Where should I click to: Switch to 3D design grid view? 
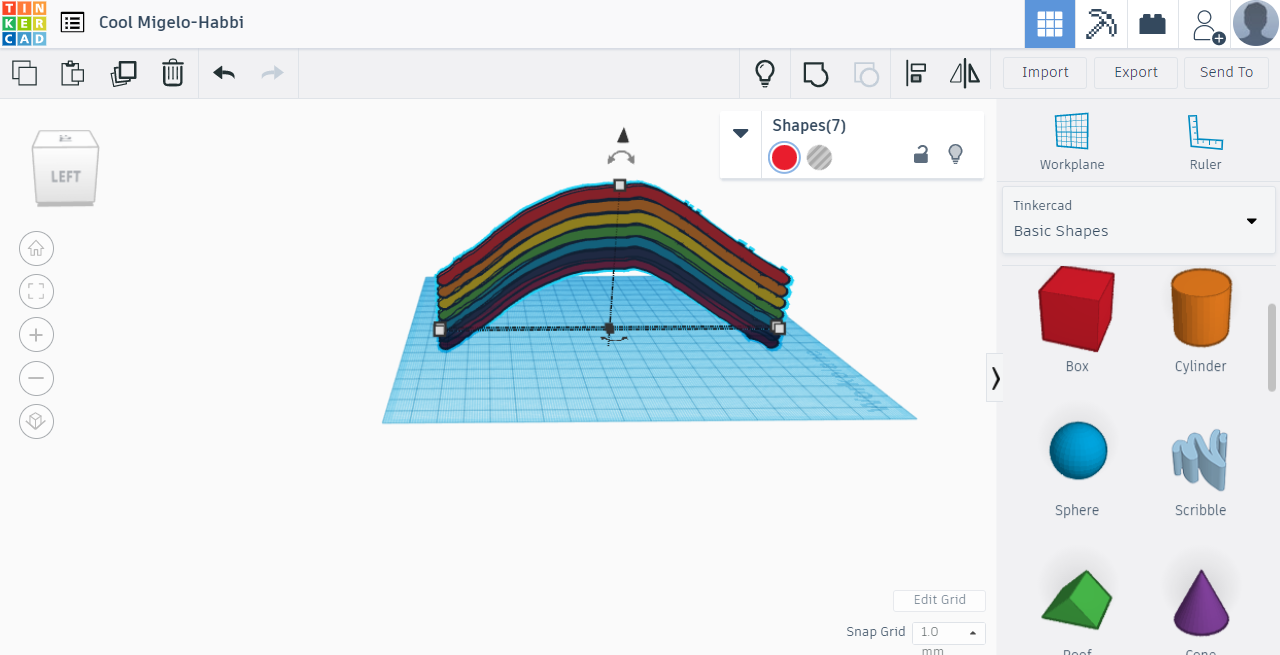(1050, 24)
